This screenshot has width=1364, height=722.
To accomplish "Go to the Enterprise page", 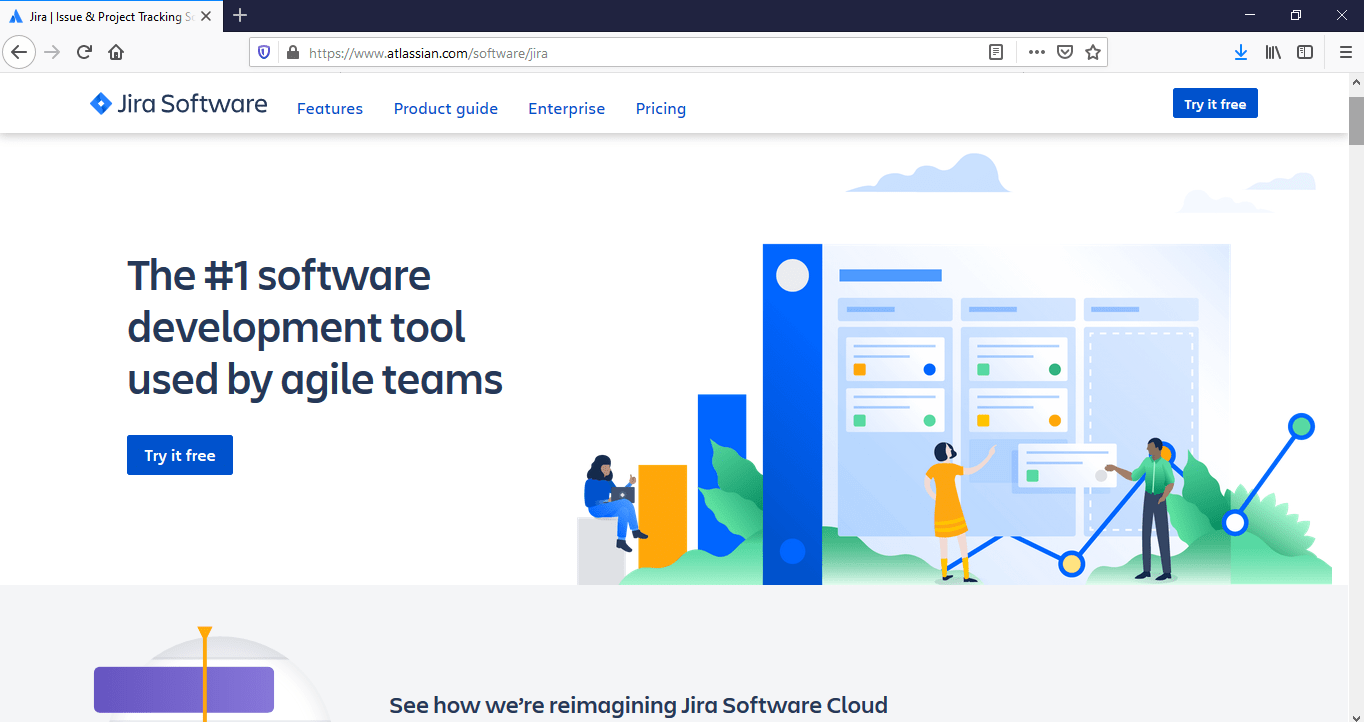I will coord(567,108).
